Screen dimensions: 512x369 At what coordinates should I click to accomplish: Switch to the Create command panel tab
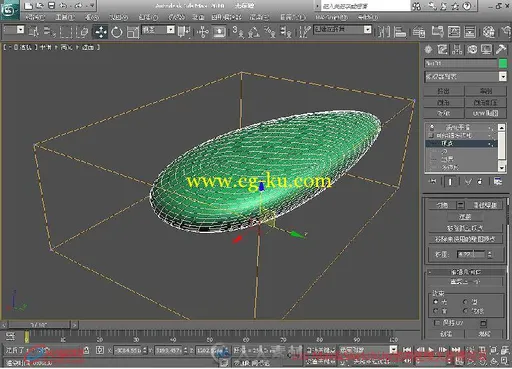point(428,50)
